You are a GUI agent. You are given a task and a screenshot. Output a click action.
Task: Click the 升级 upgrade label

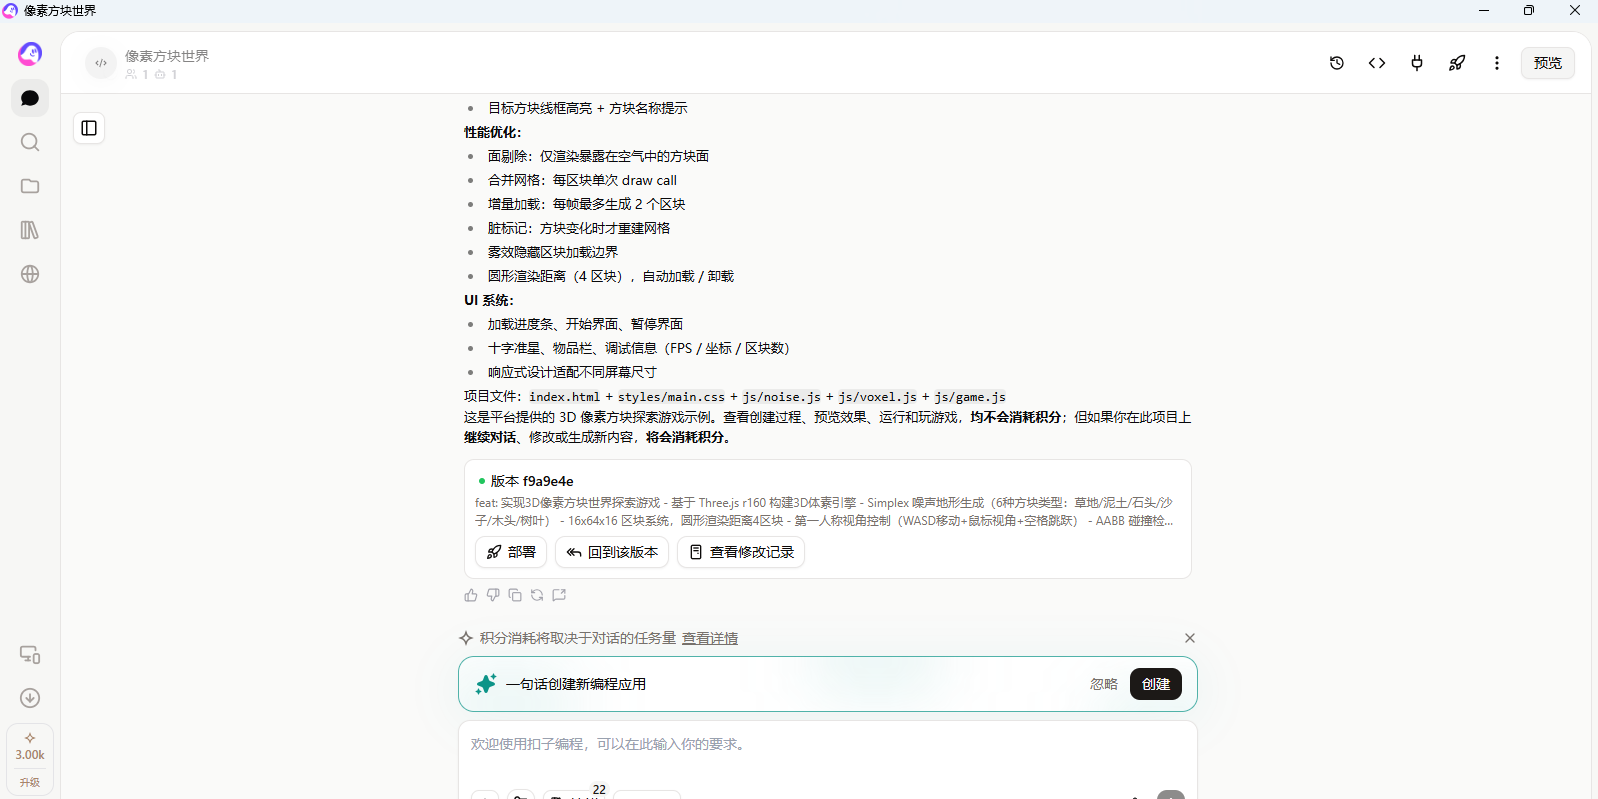[30, 783]
